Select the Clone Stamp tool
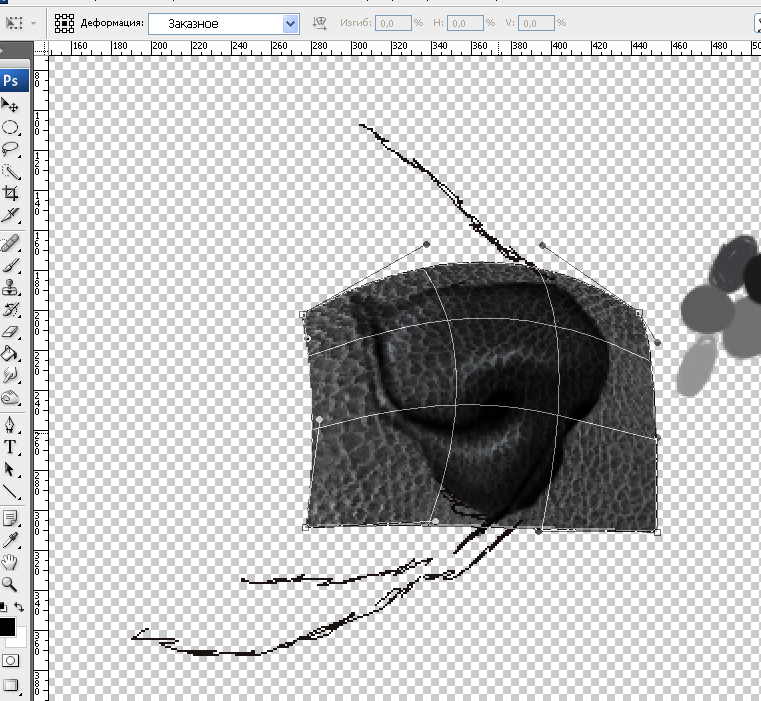 (10, 288)
